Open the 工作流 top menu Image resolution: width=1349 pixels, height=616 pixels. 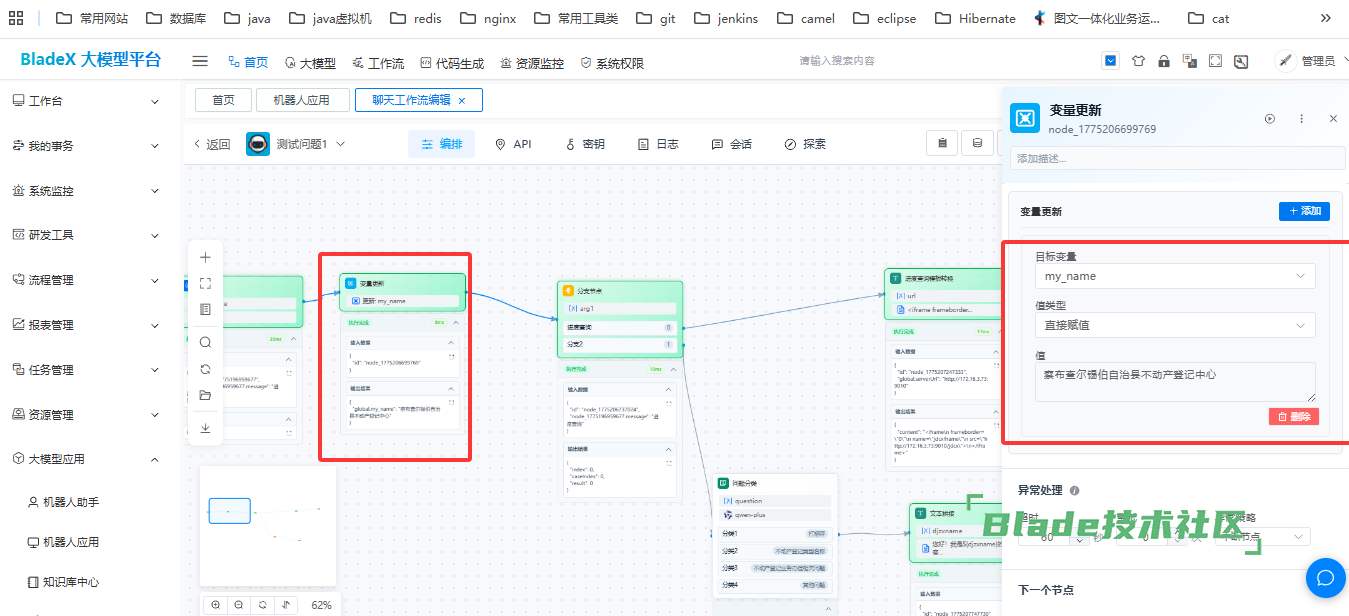click(378, 63)
